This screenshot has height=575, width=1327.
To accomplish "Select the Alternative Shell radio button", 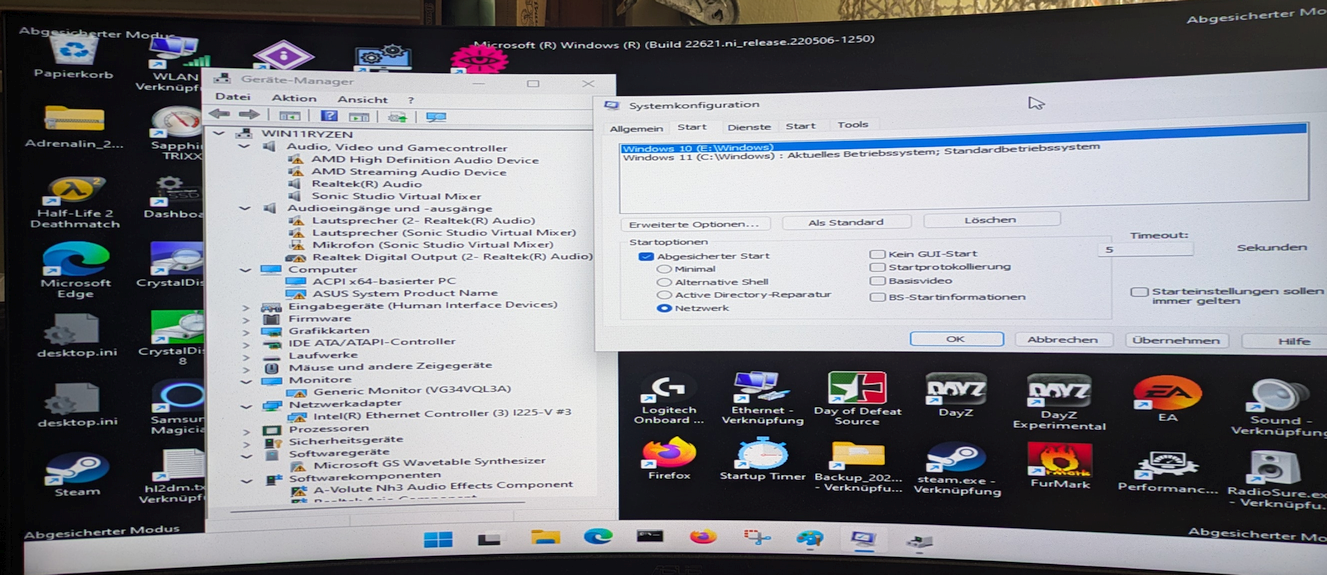I will [x=663, y=282].
